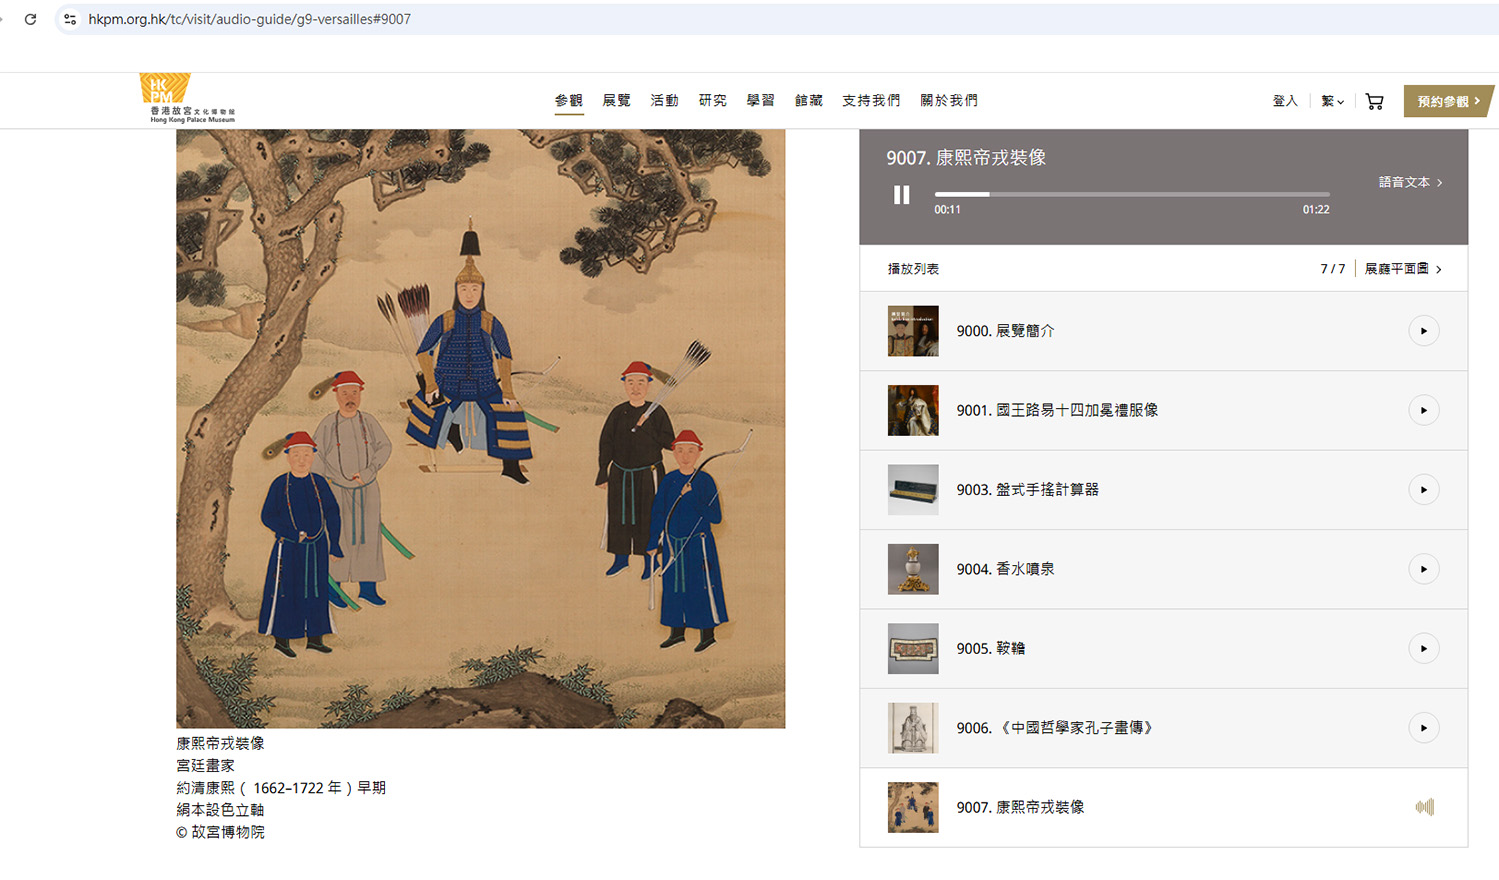The width and height of the screenshot is (1499, 880).
Task: Play track 9001 國王路易十四加冕禮服像
Action: (1423, 410)
